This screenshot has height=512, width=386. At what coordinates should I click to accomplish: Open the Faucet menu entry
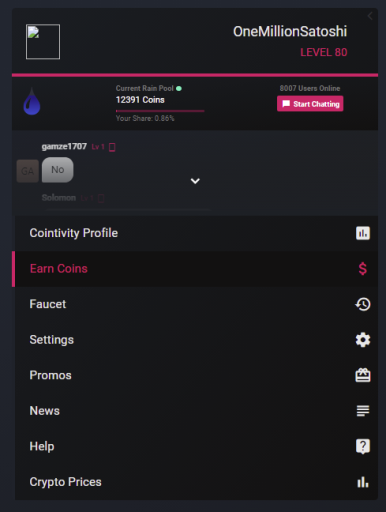point(196,304)
